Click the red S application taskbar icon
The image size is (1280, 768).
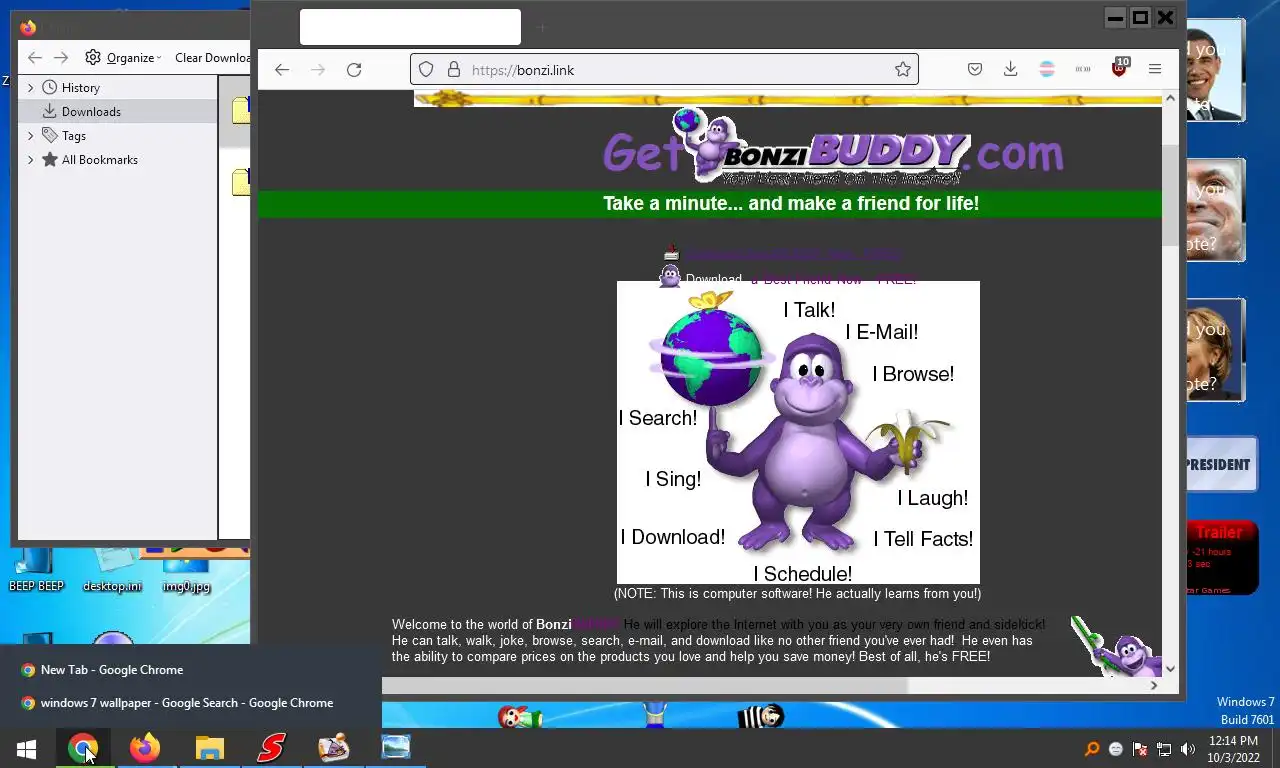(271, 748)
